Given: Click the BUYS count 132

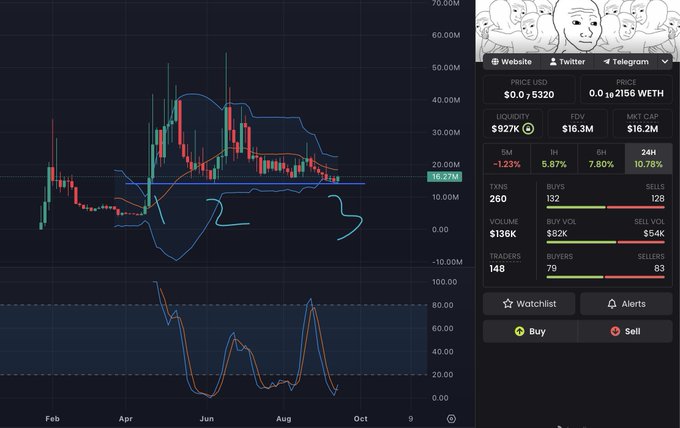Looking at the screenshot, I should click(553, 199).
